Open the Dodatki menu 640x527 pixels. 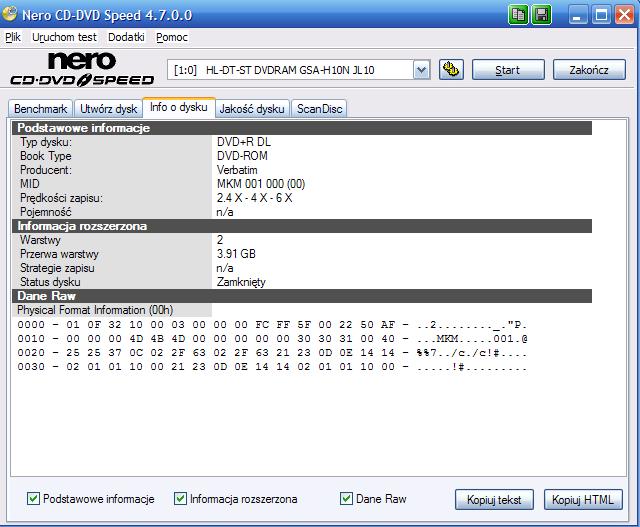coord(126,37)
